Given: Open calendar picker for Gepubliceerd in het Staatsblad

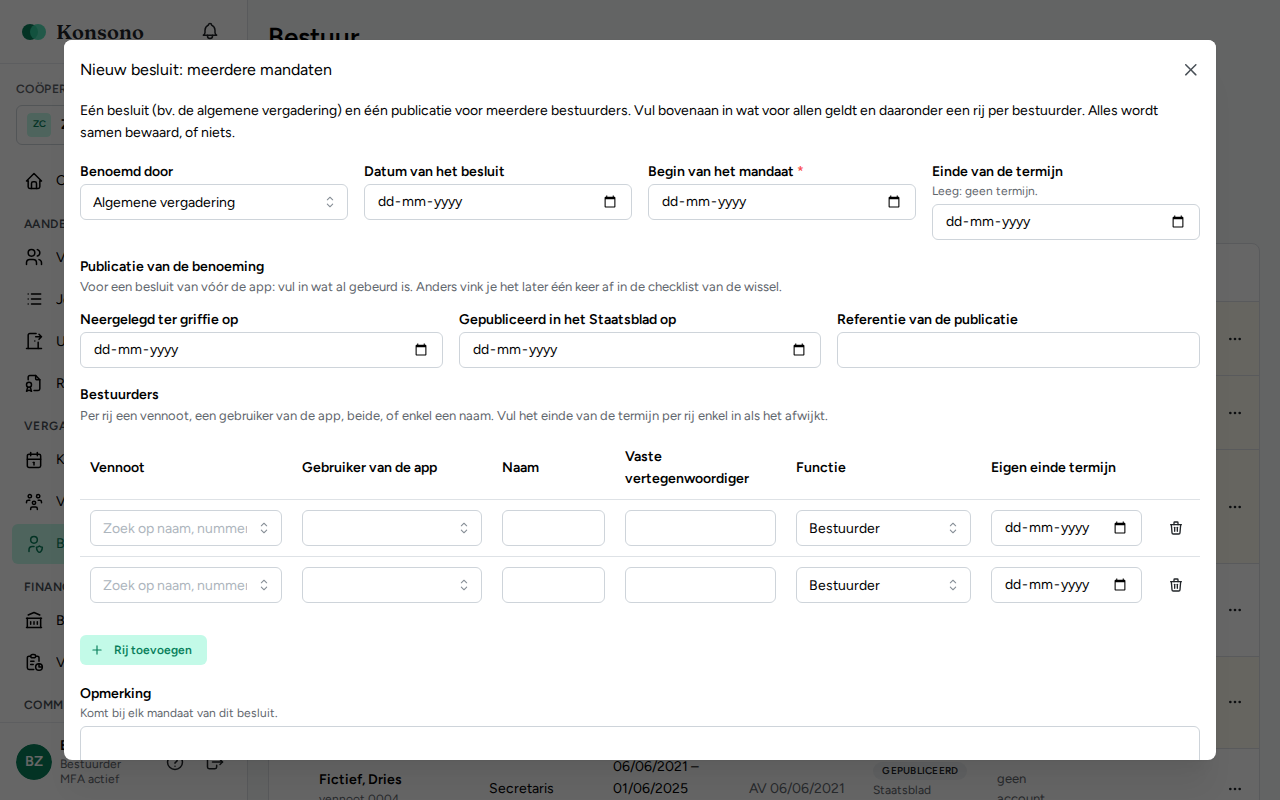Looking at the screenshot, I should tap(799, 350).
